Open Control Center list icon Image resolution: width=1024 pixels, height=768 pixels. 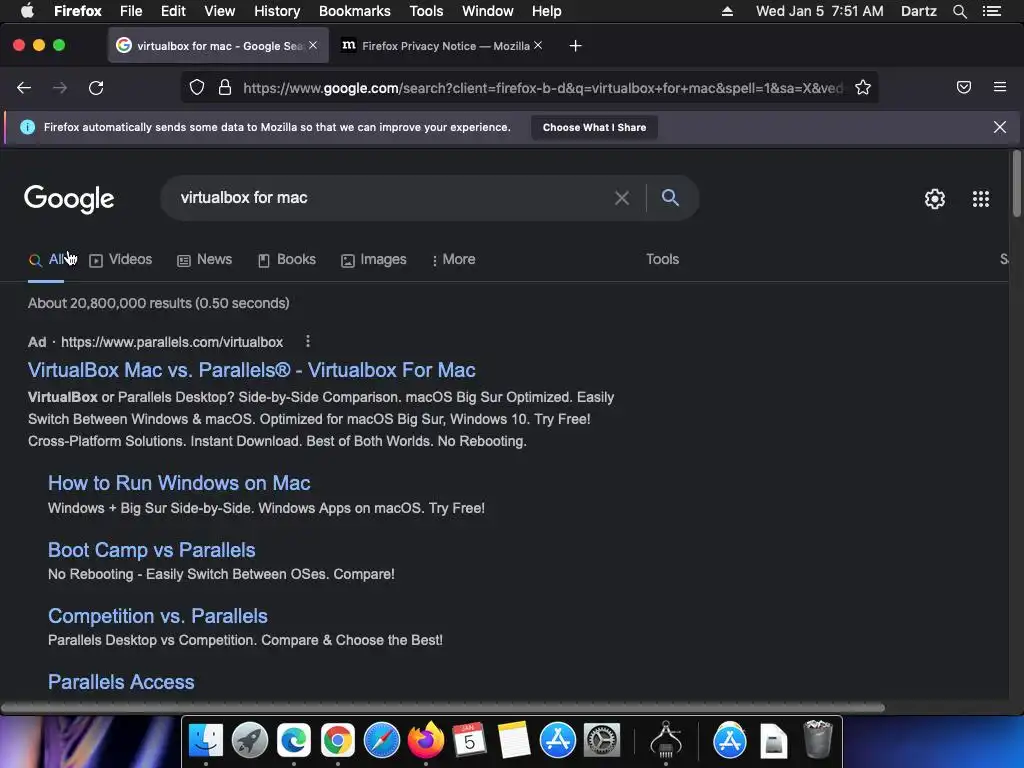click(991, 11)
